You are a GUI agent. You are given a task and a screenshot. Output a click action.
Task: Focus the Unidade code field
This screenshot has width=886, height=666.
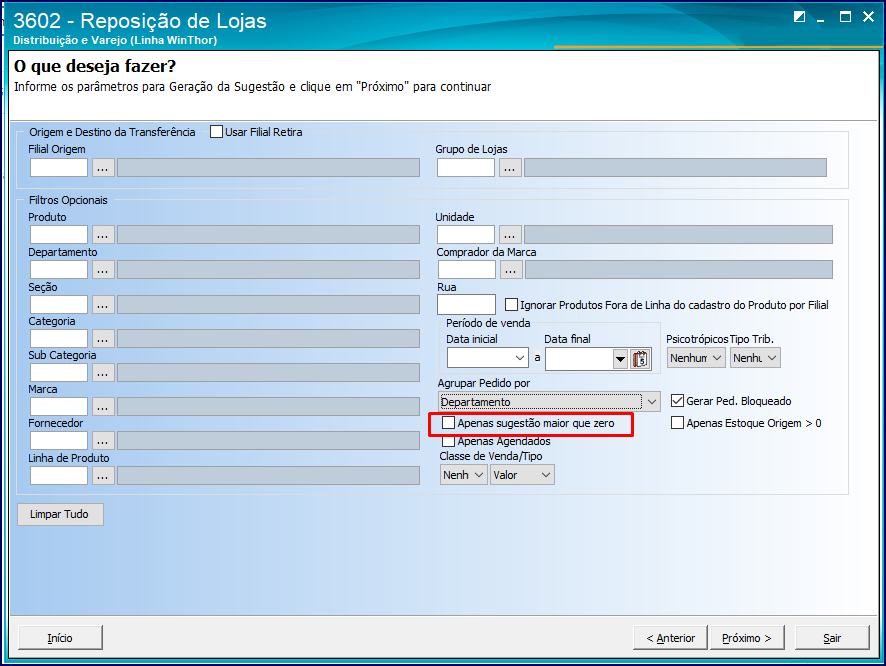point(466,234)
